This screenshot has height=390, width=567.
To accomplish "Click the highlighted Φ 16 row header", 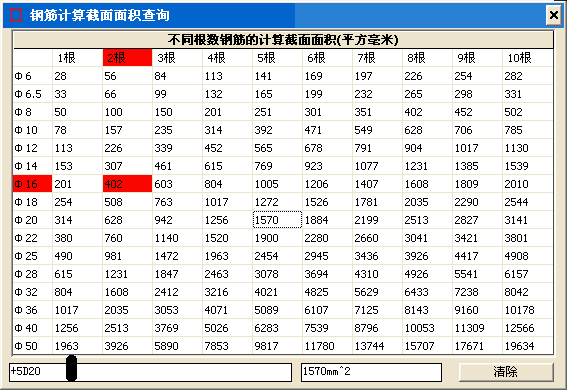I will click(33, 184).
